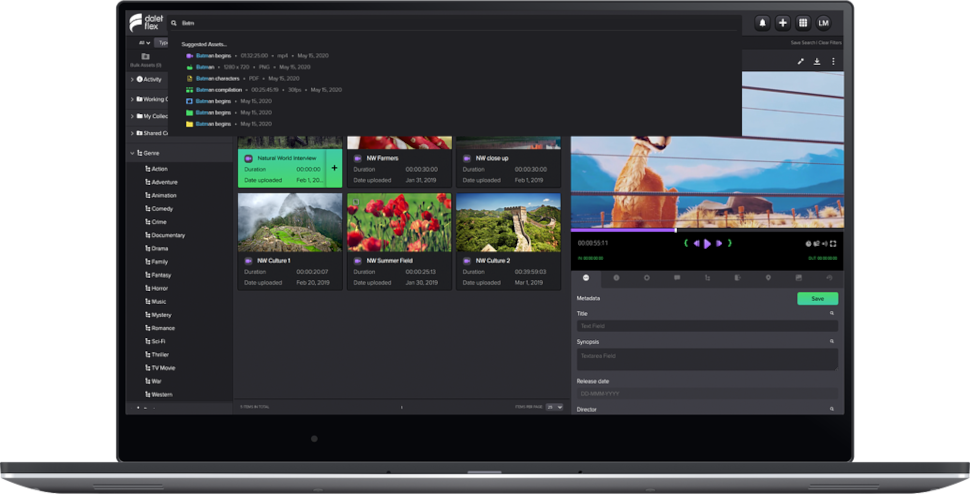
Task: Add Natural World Interview using plus button
Action: (334, 168)
